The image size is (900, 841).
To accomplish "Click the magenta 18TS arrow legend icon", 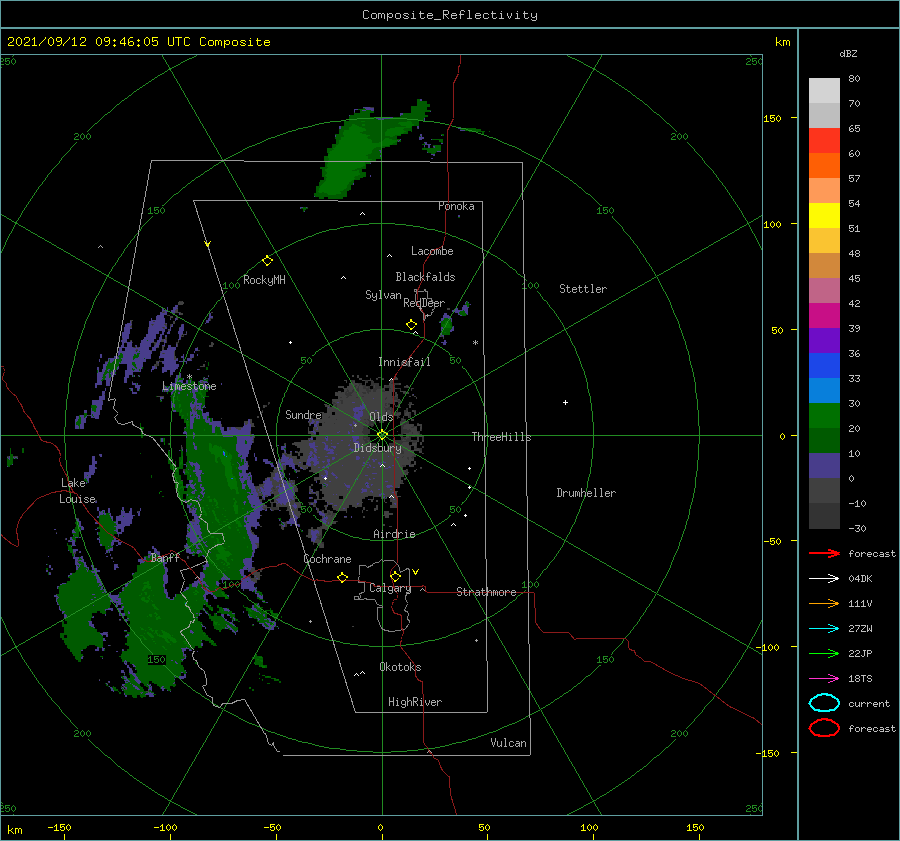I will 824,679.
